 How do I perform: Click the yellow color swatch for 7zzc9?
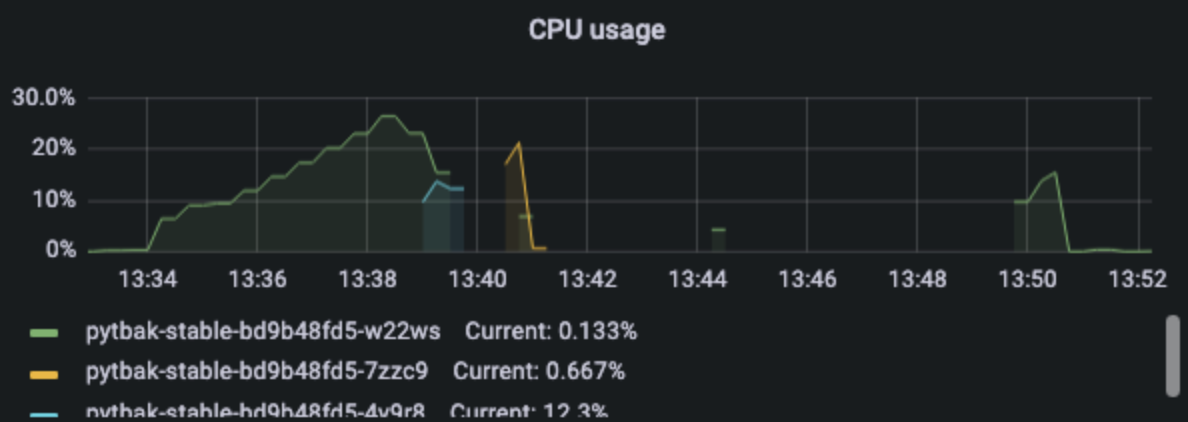tap(44, 374)
